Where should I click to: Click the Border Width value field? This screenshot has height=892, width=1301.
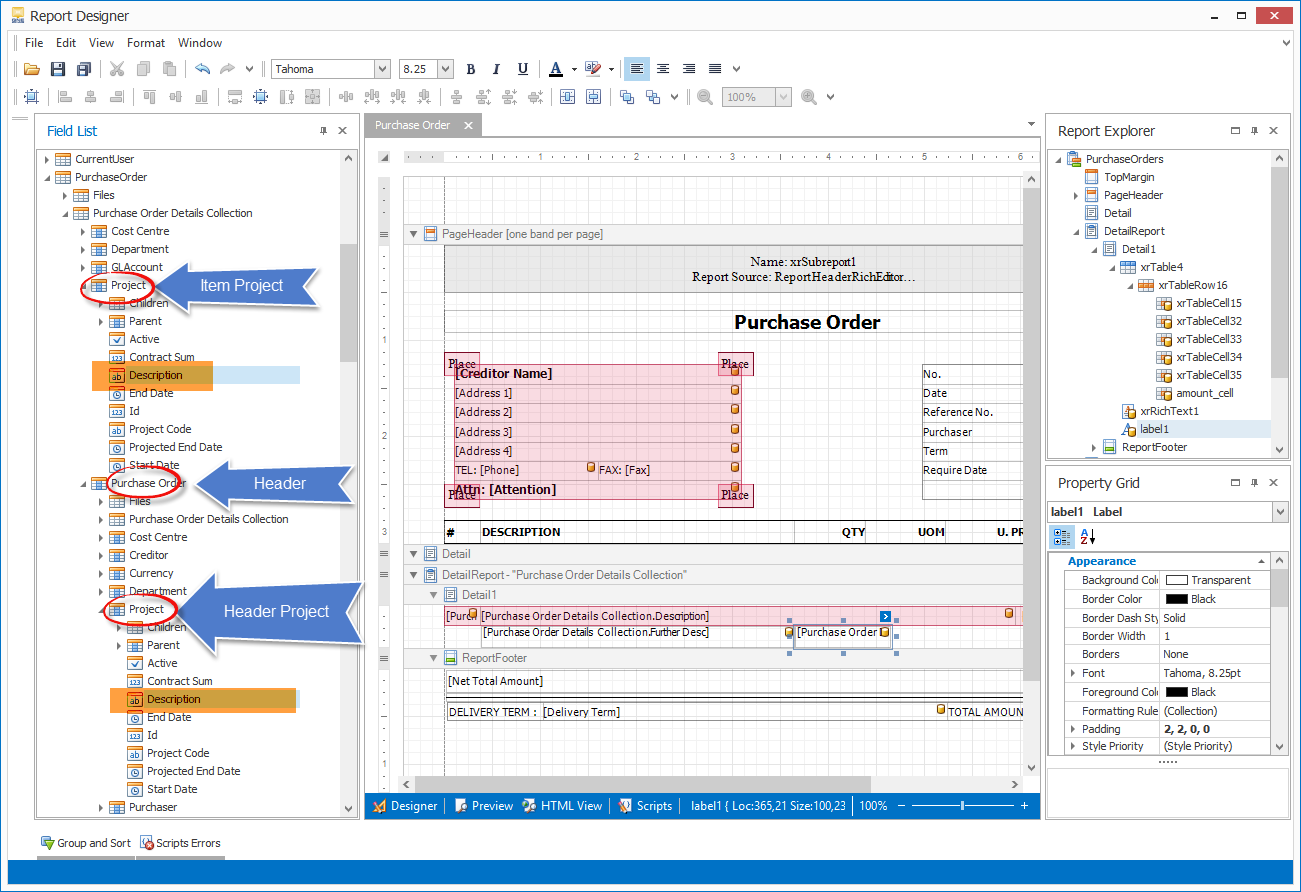point(1214,636)
